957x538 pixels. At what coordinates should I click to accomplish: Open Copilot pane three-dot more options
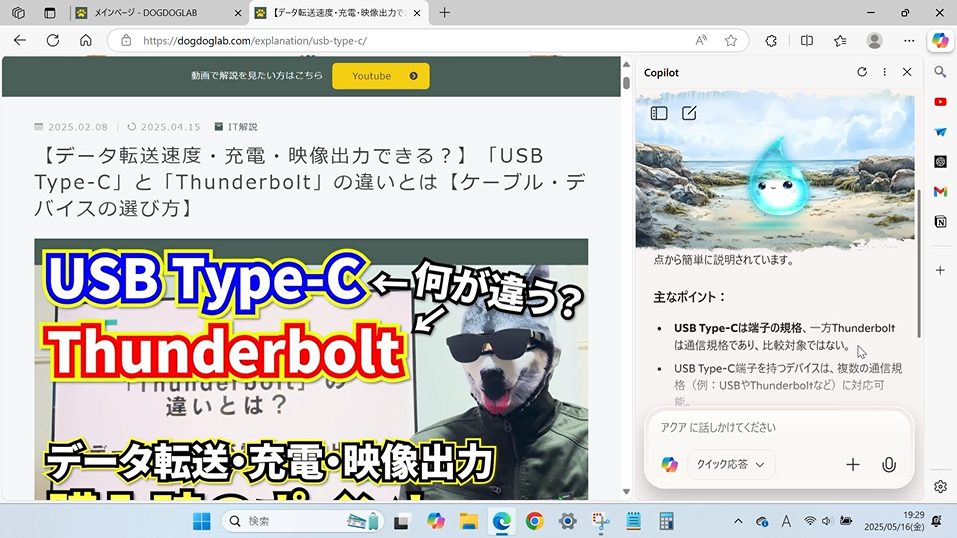tap(885, 72)
